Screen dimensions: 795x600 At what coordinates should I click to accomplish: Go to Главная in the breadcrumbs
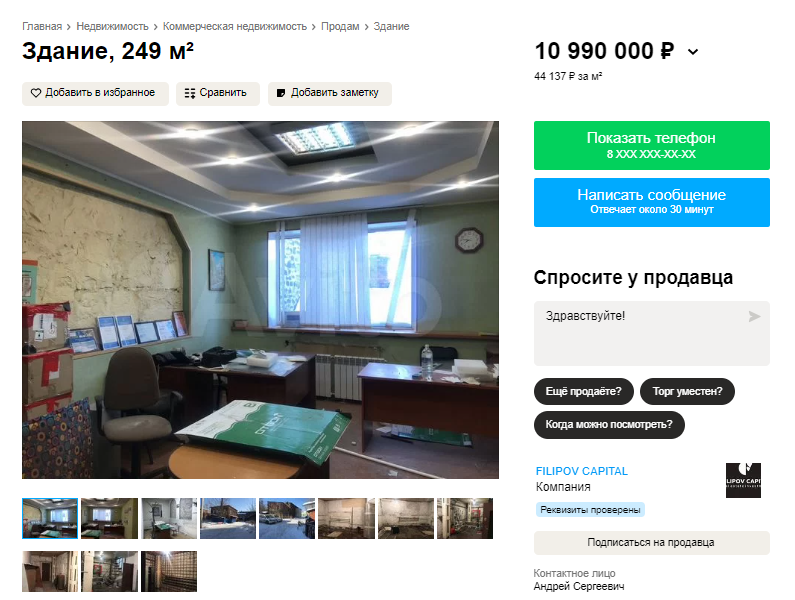coord(42,26)
